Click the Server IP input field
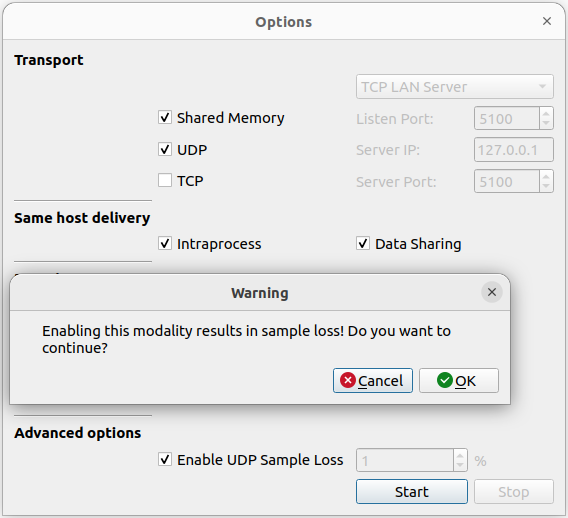The height and width of the screenshot is (518, 568). pyautogui.click(x=514, y=149)
